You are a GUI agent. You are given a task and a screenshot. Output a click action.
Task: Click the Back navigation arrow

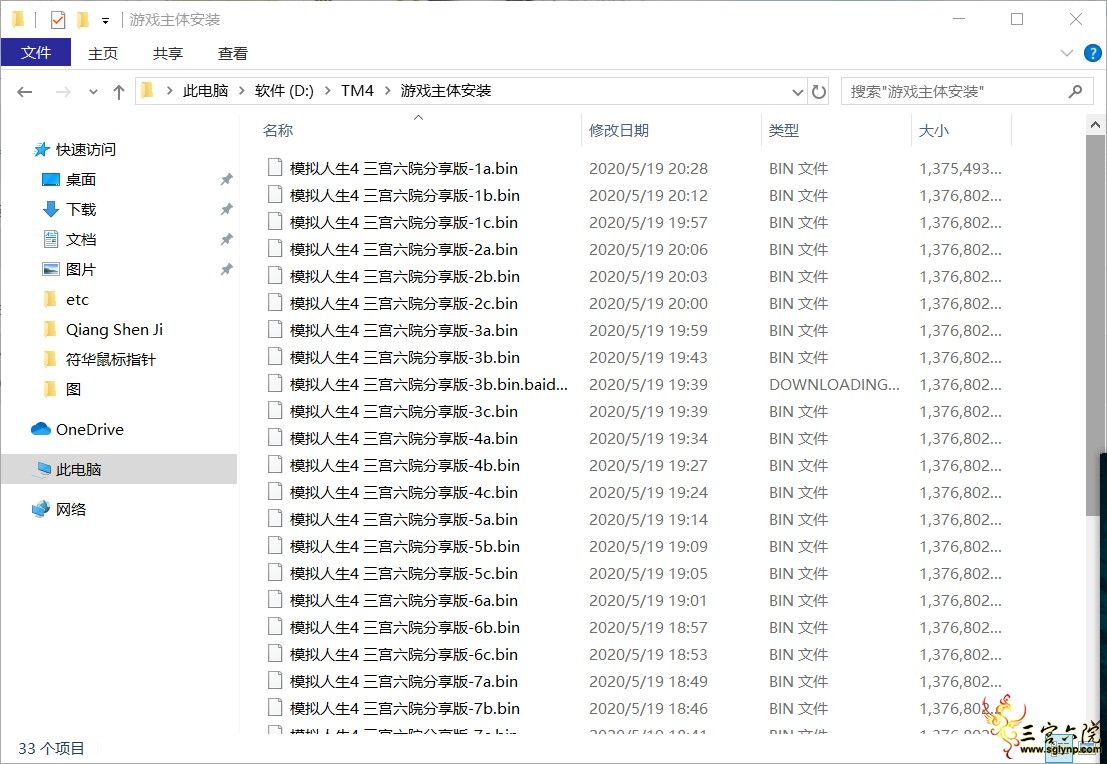coord(25,91)
